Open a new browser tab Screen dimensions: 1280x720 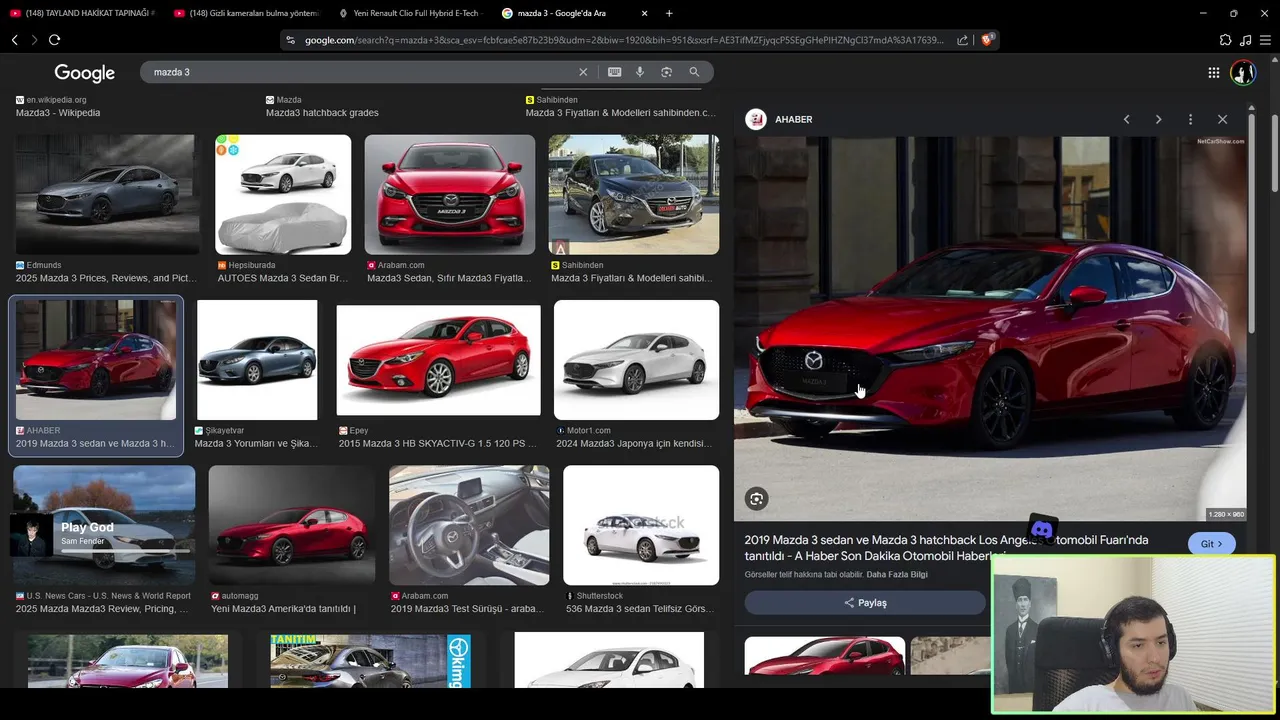pyautogui.click(x=669, y=13)
